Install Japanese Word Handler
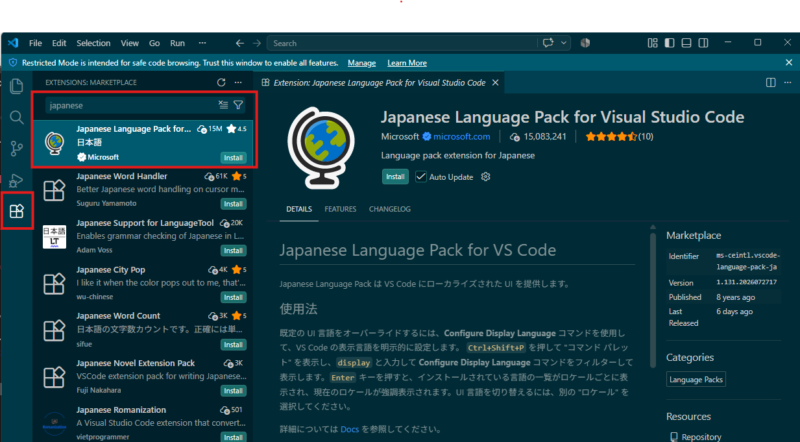This screenshot has width=800, height=442. 233,204
